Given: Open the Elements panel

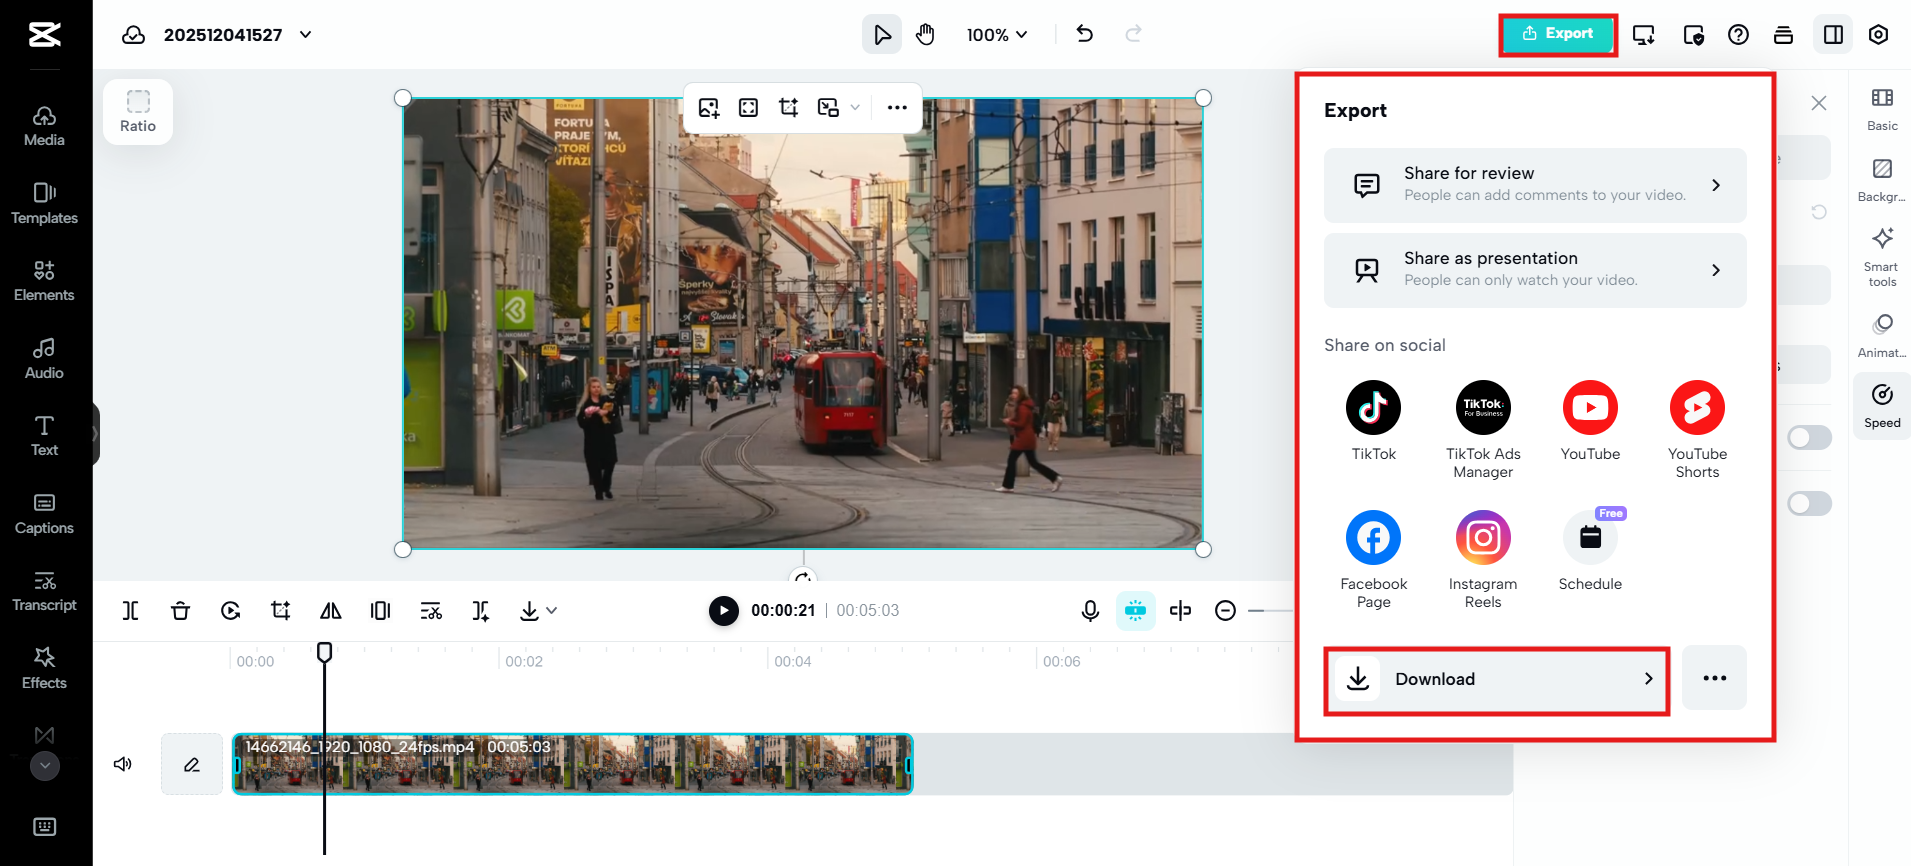Looking at the screenshot, I should (x=44, y=281).
